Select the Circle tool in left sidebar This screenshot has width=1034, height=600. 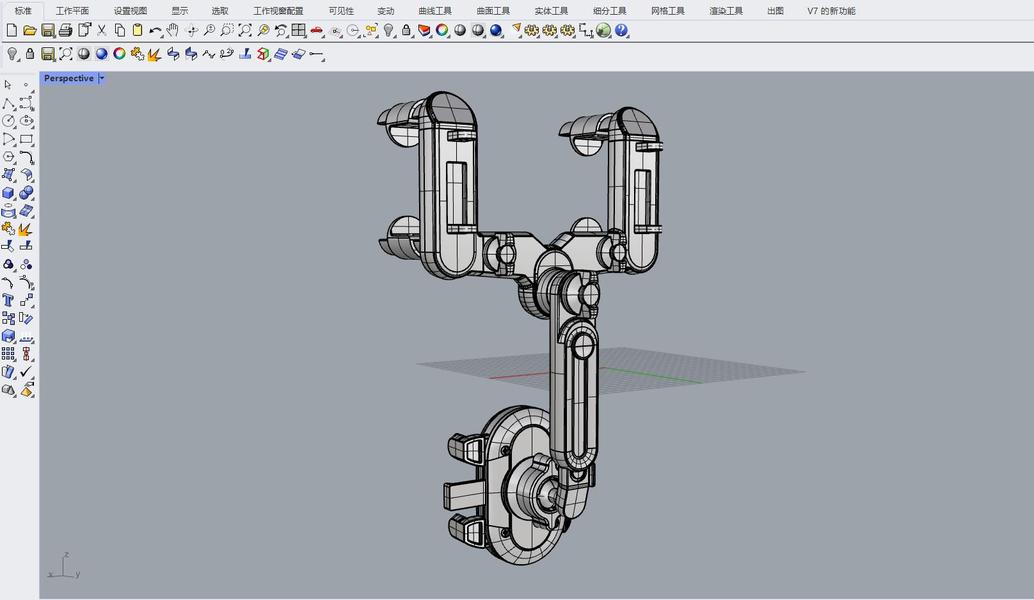pos(8,121)
